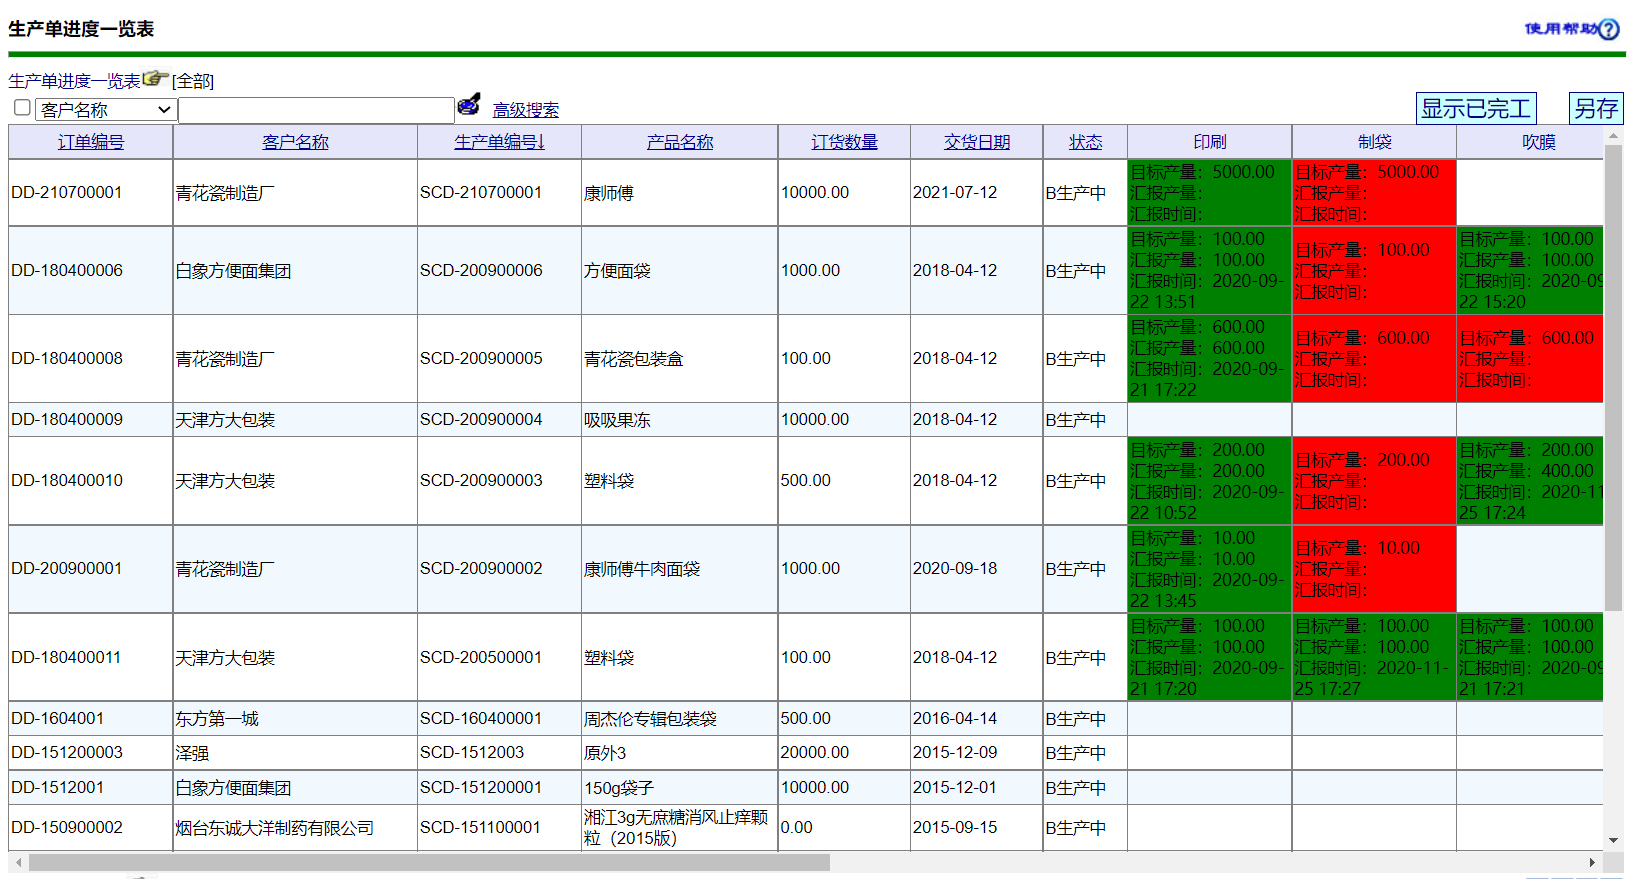The height and width of the screenshot is (879, 1629).
Task: Open the 客户名称 filter dropdown
Action: pos(106,110)
